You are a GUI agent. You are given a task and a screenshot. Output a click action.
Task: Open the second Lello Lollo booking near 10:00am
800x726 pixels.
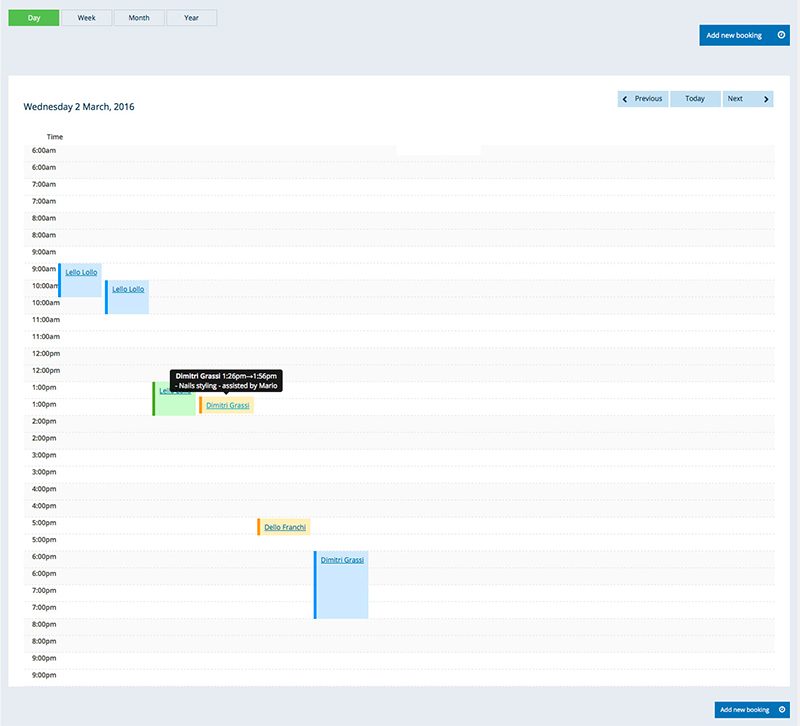[x=128, y=289]
